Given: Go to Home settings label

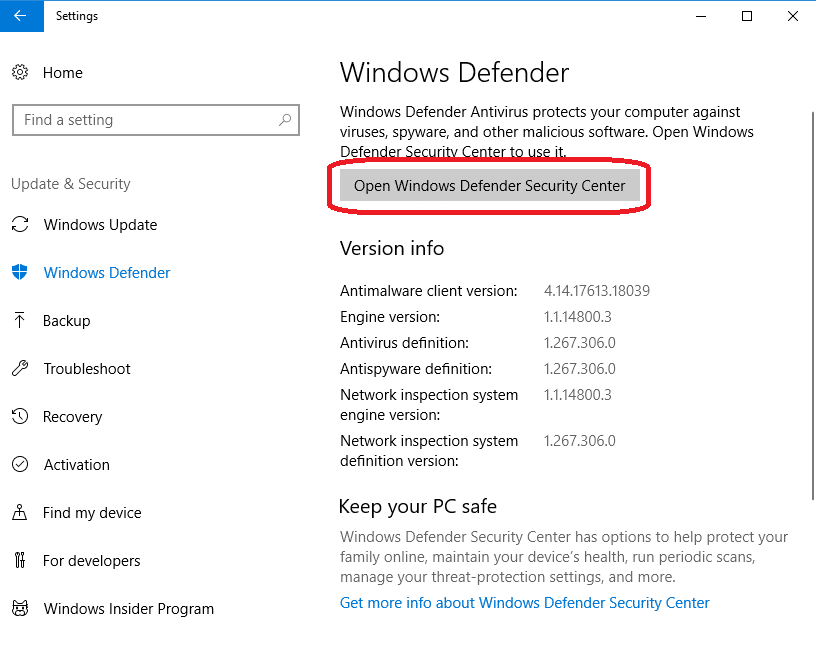Looking at the screenshot, I should coord(62,73).
